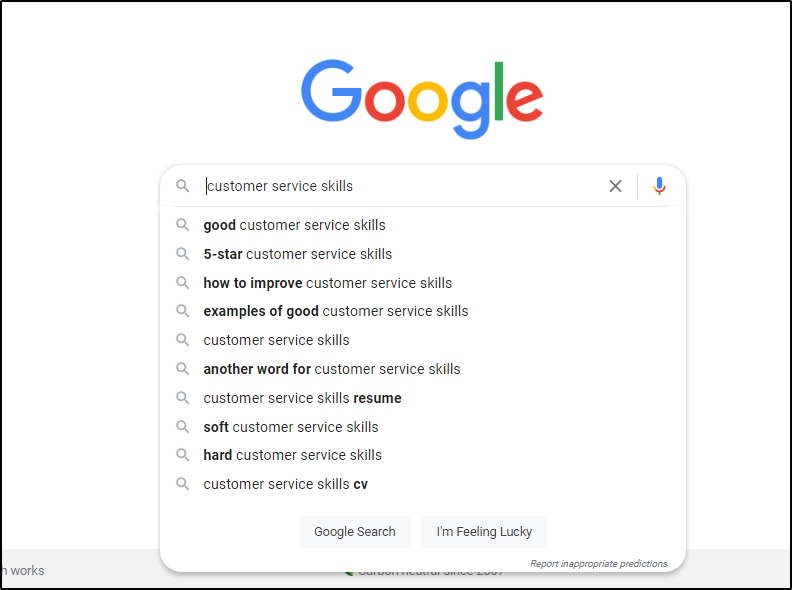Choose '5-star customer service skills' suggestion text
This screenshot has height=590, width=792.
(297, 254)
